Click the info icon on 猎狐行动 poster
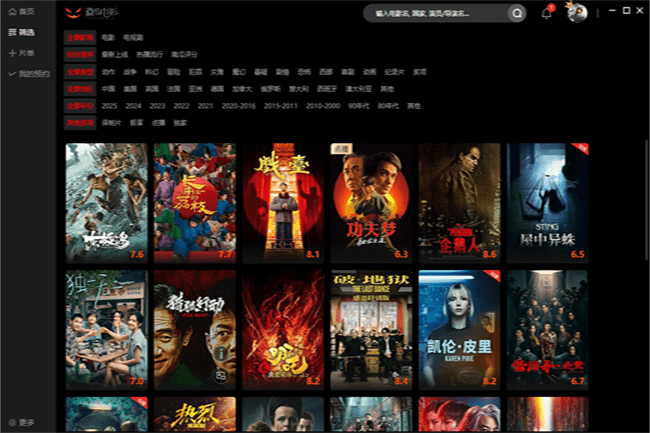The height and width of the screenshot is (433, 650). pos(221,353)
